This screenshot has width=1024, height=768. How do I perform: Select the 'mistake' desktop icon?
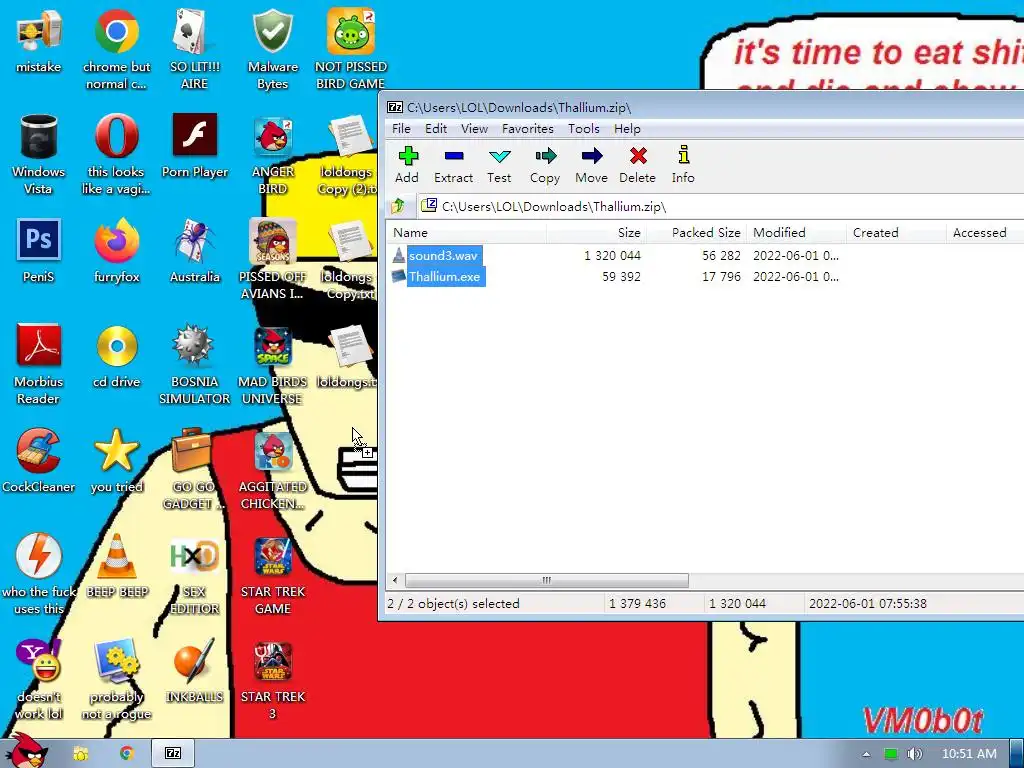tap(38, 41)
